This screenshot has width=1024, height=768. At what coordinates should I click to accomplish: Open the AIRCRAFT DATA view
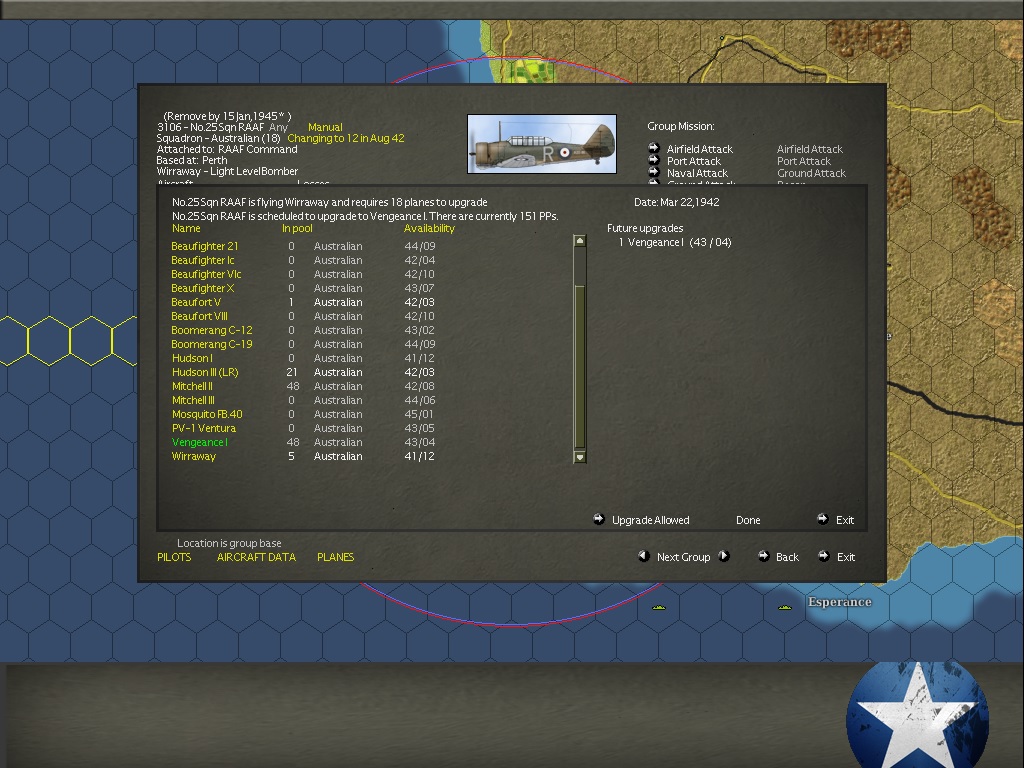coord(256,557)
